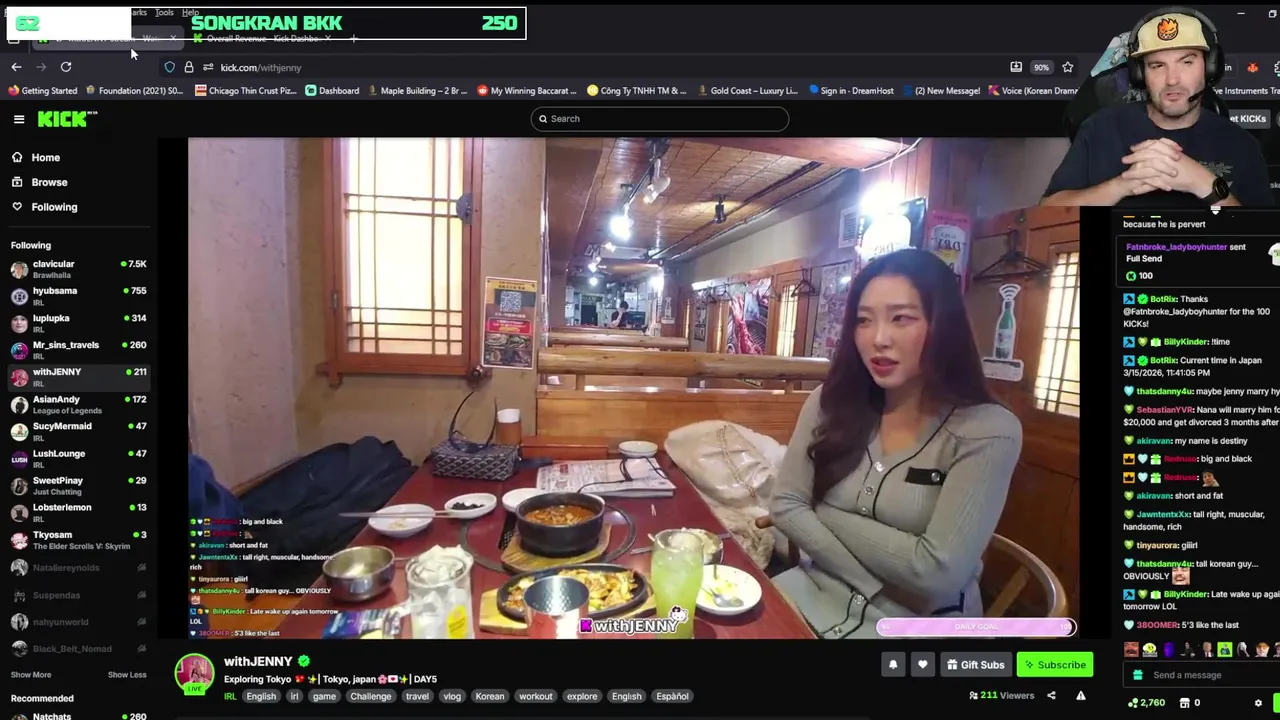Open a new browser tab with the plus button
The width and height of the screenshot is (1280, 720).
(353, 39)
